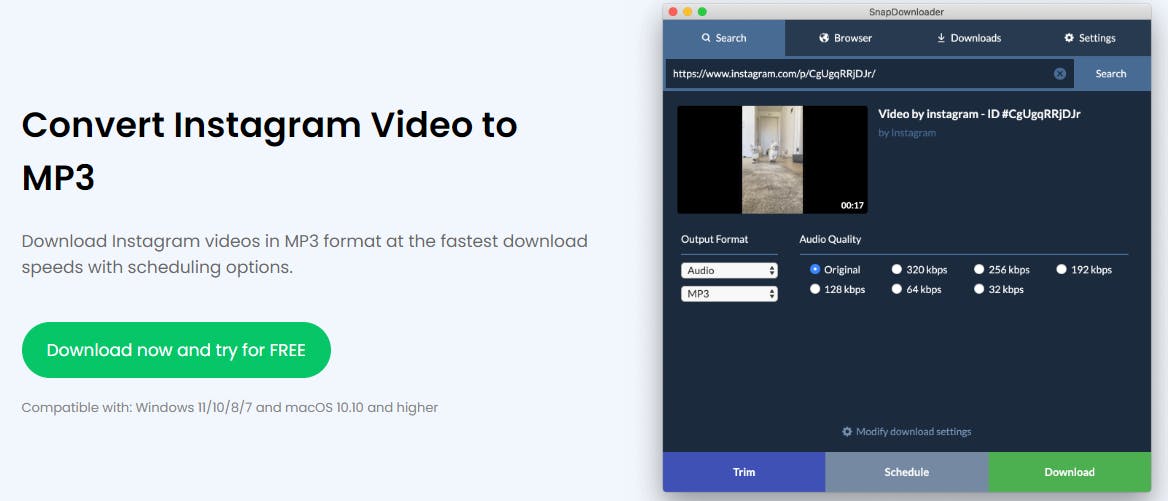This screenshot has width=1168, height=501.
Task: Maximize SnapDownloader with the green dot
Action: (702, 11)
